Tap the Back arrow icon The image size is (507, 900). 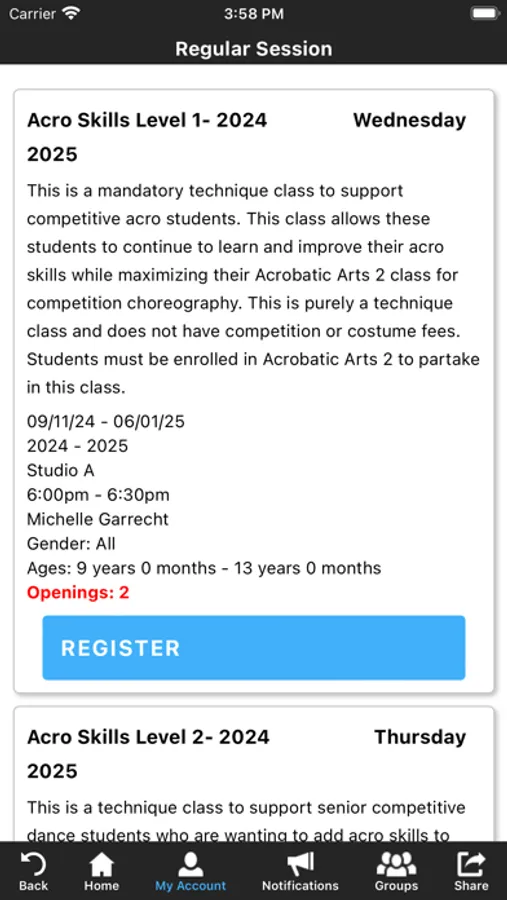(x=33, y=864)
